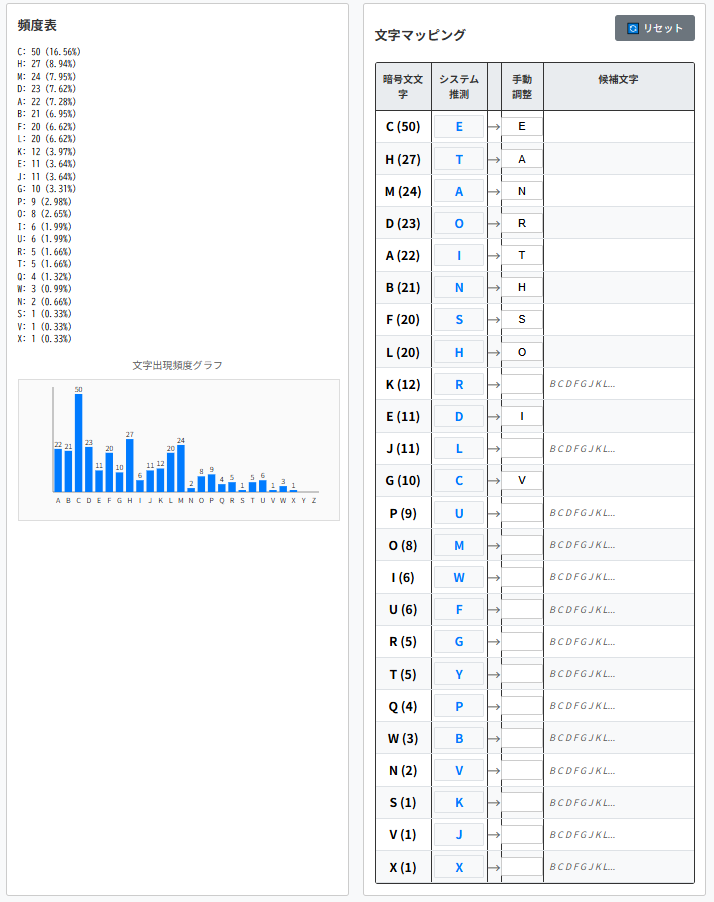
Task: Click the manual field containing N for M (24)
Action: point(522,191)
